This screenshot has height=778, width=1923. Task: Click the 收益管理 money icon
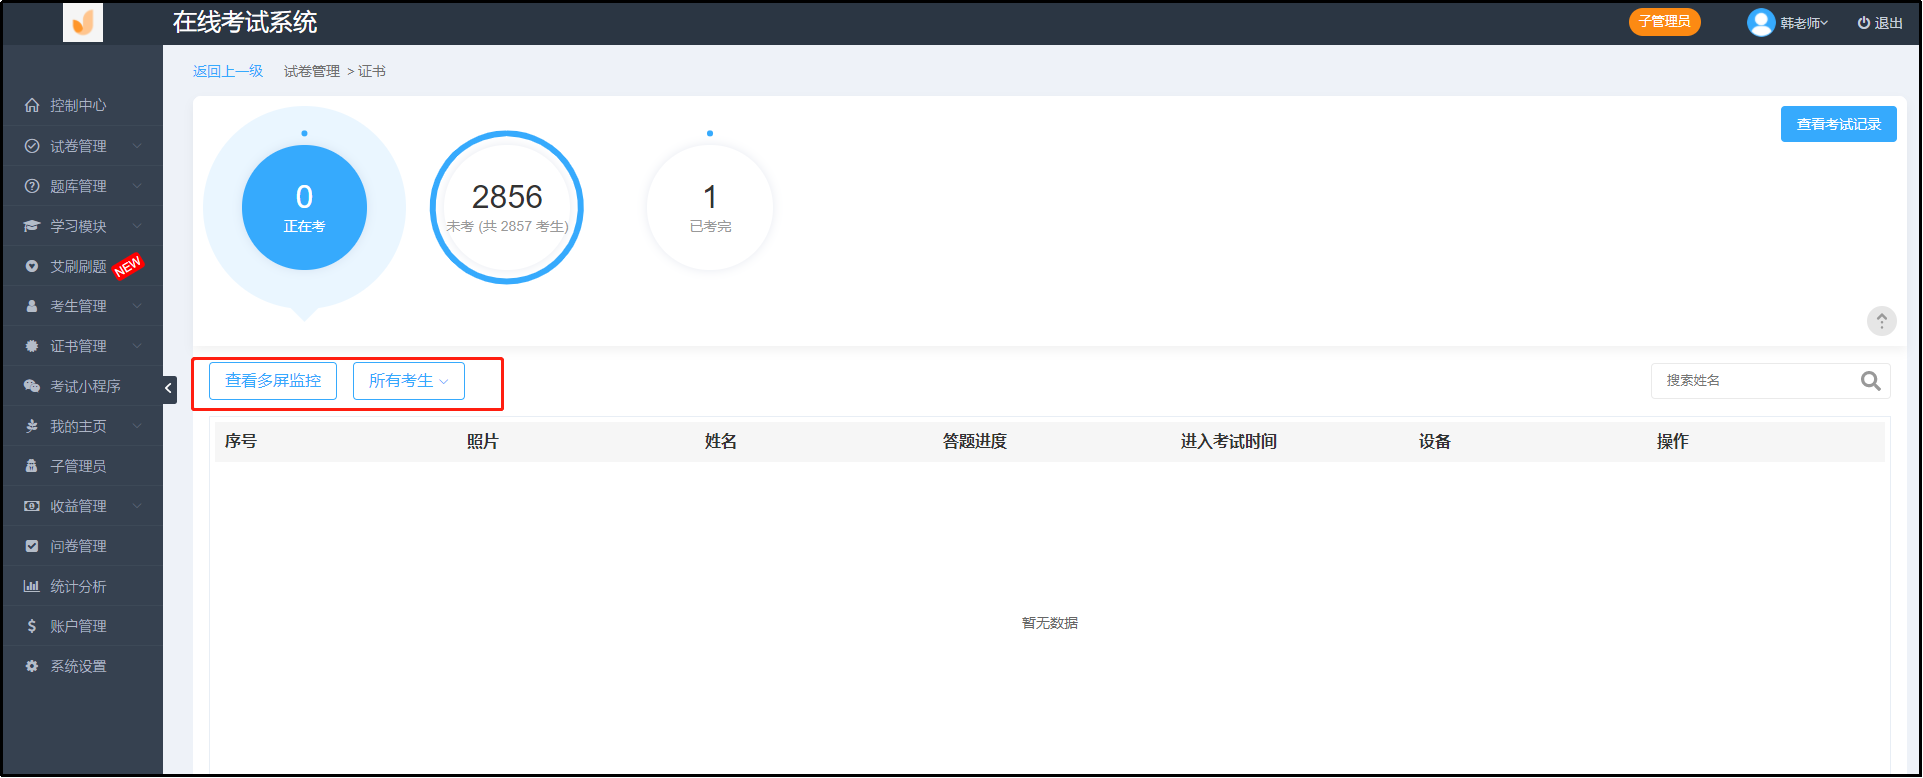[x=32, y=506]
